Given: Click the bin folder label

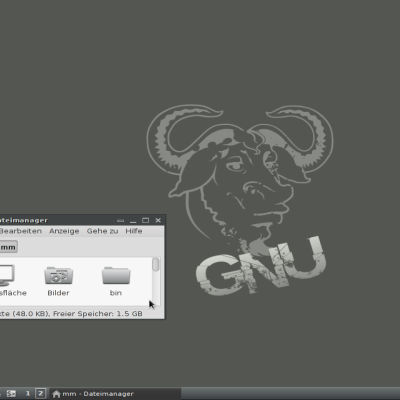Looking at the screenshot, I should (116, 293).
